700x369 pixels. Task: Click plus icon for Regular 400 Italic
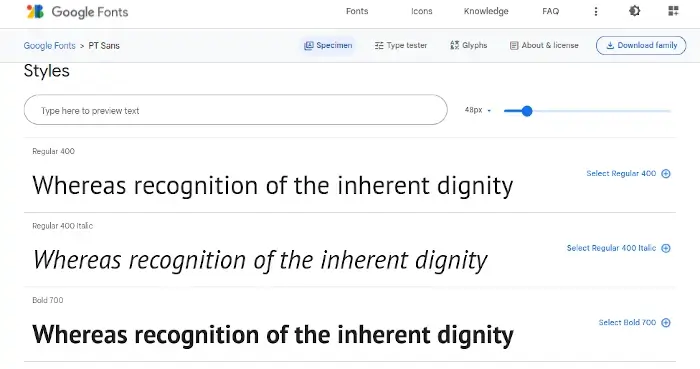[666, 248]
